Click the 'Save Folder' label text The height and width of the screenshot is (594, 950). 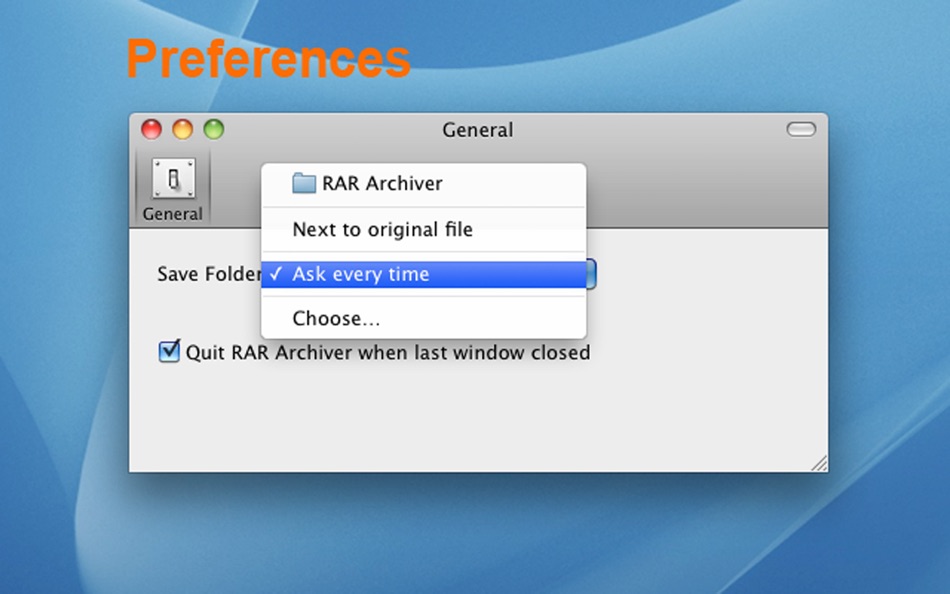(209, 274)
